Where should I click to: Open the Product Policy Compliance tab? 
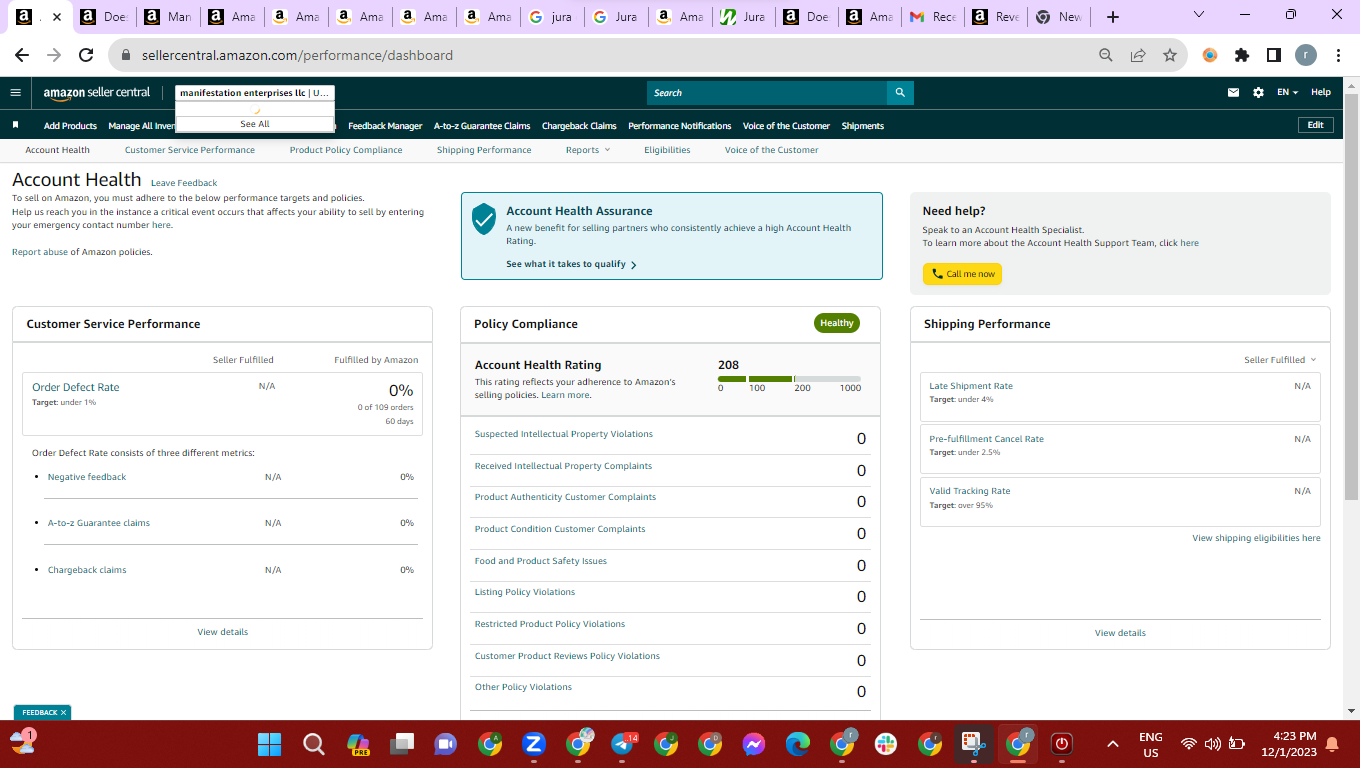[x=346, y=150]
